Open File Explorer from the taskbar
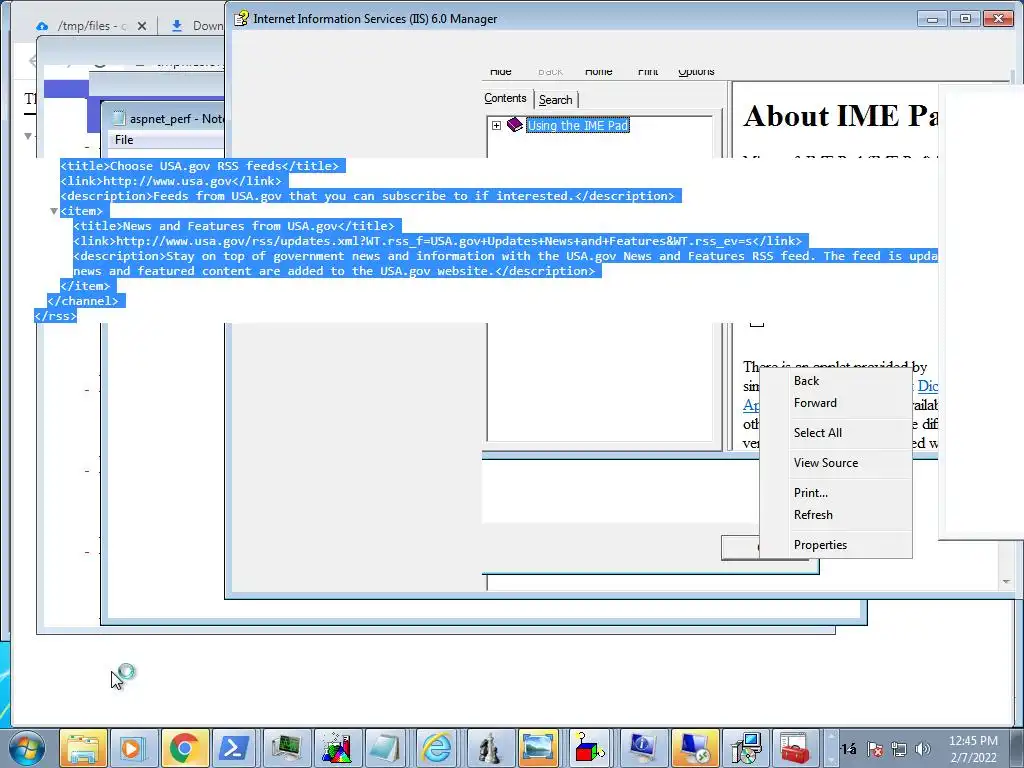The image size is (1024, 768). (83, 748)
